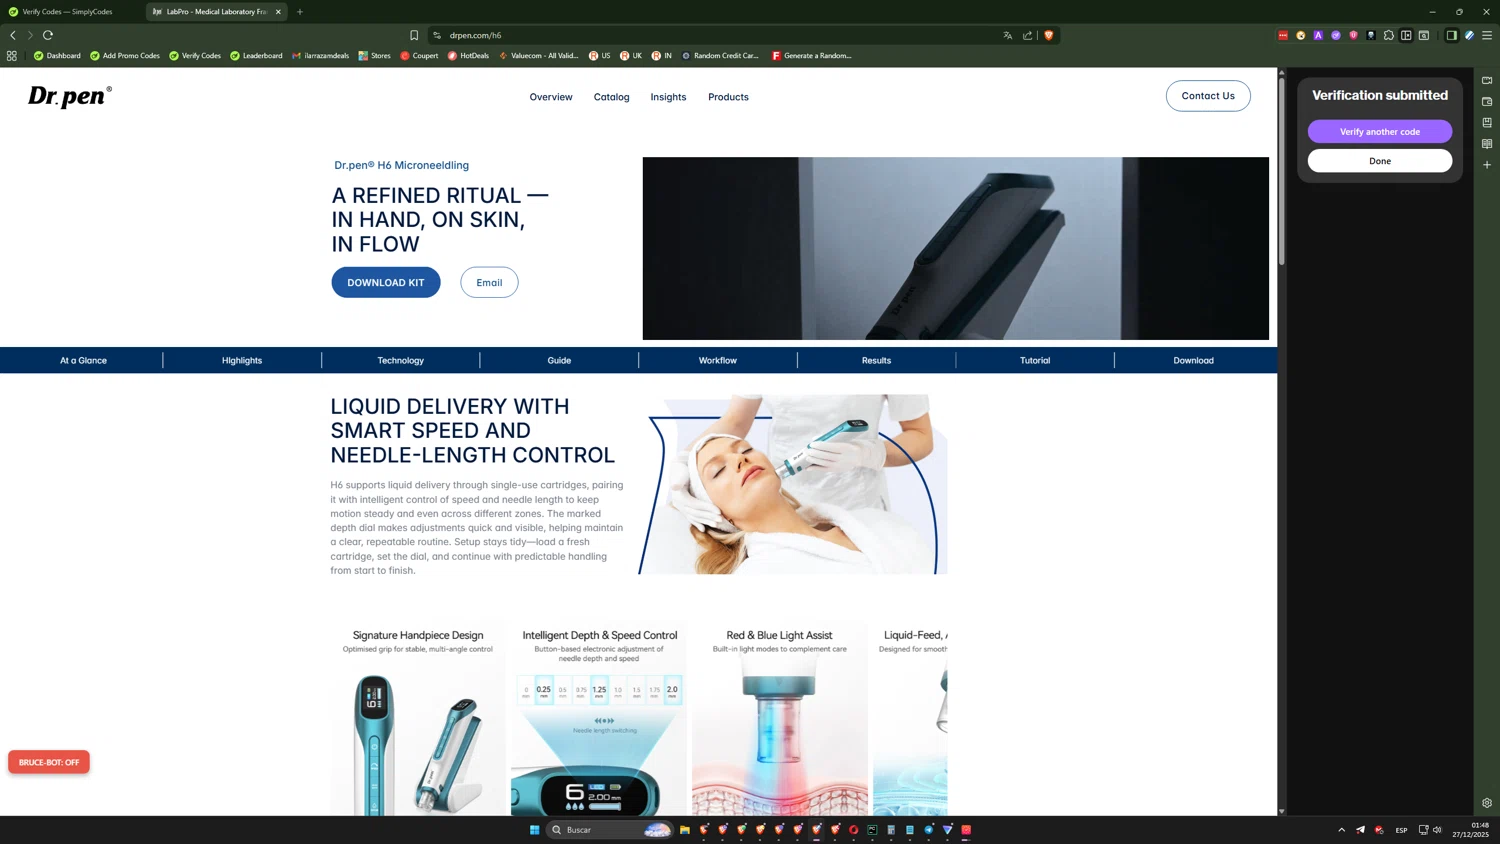Open Insights in site navigation
1500x844 pixels.
tap(668, 97)
